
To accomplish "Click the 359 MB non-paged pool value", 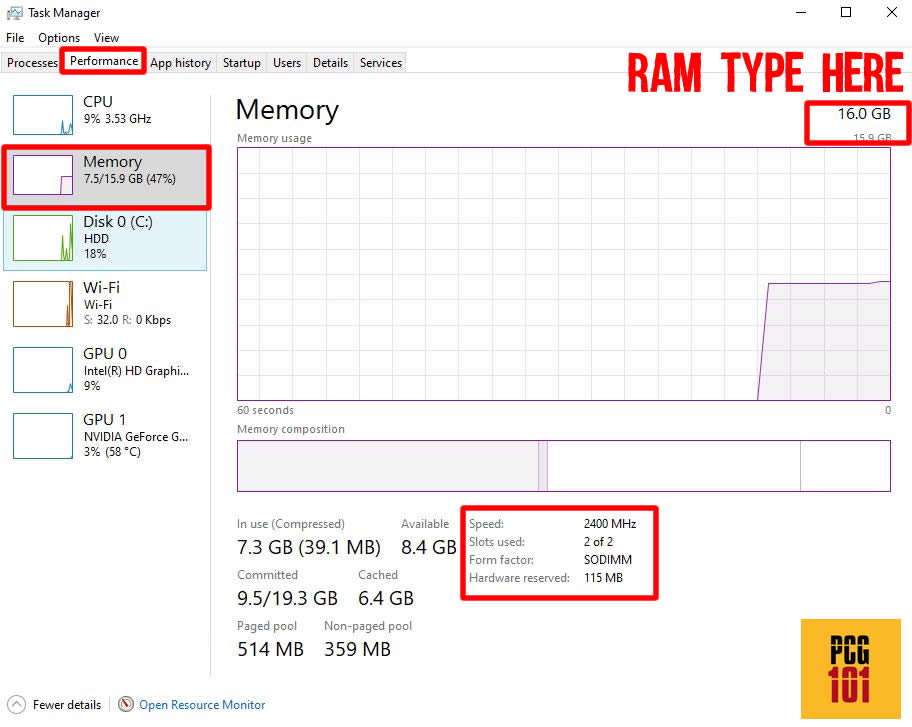I will [x=357, y=649].
